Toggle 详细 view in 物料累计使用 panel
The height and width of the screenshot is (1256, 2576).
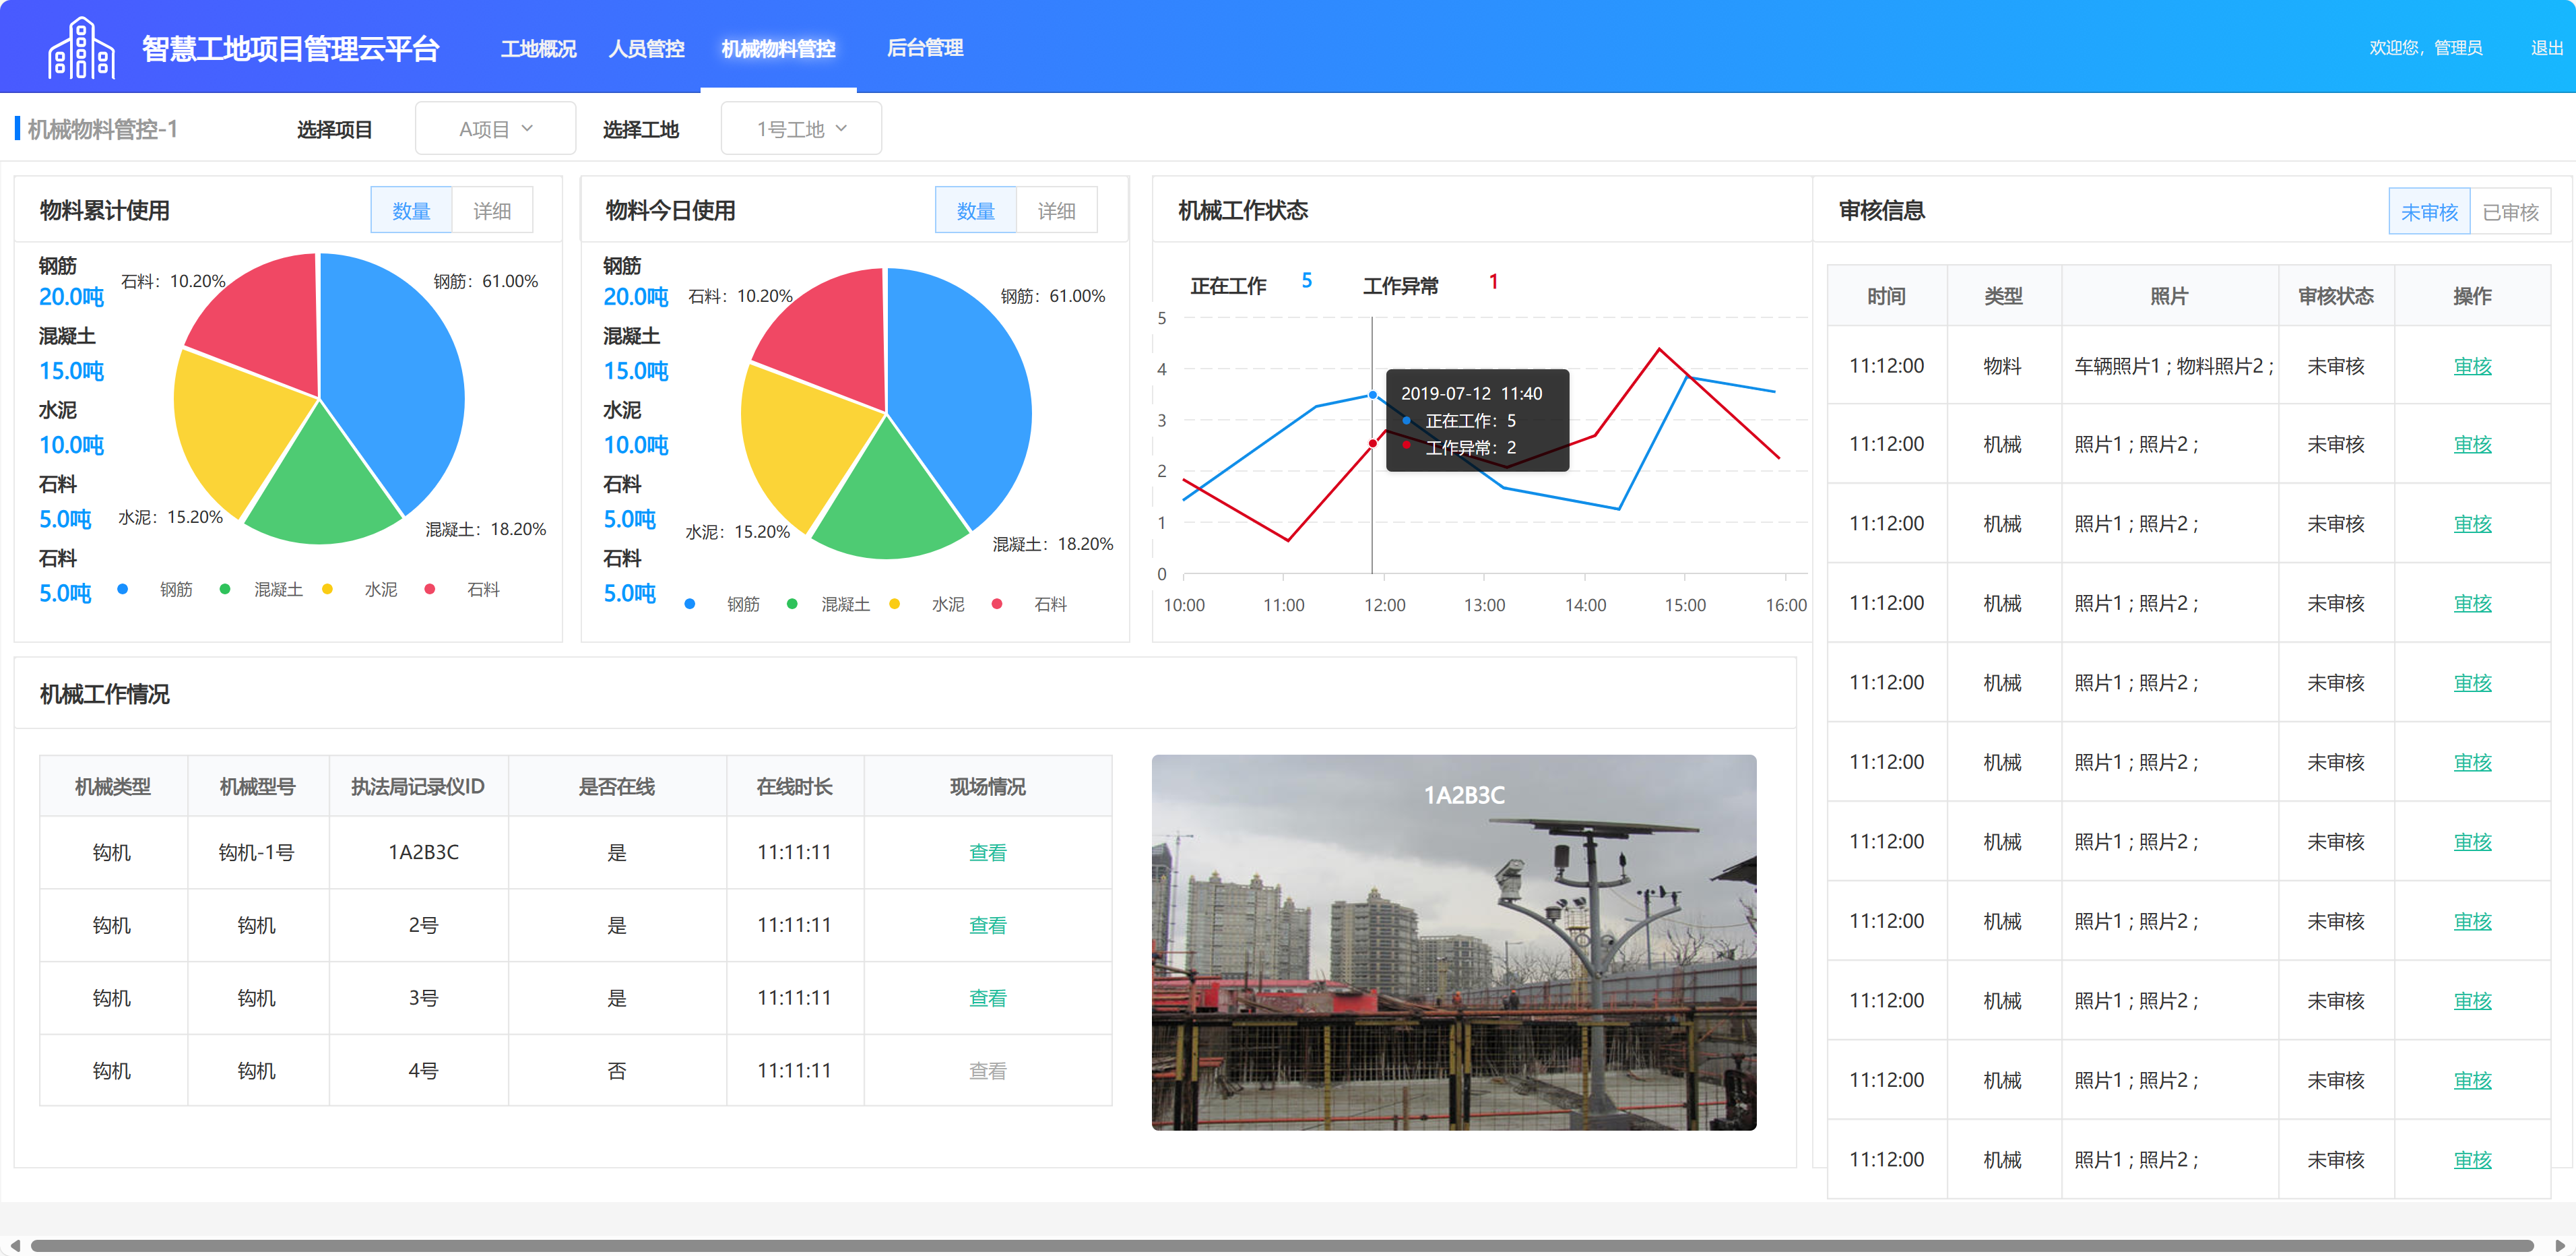pyautogui.click(x=492, y=210)
